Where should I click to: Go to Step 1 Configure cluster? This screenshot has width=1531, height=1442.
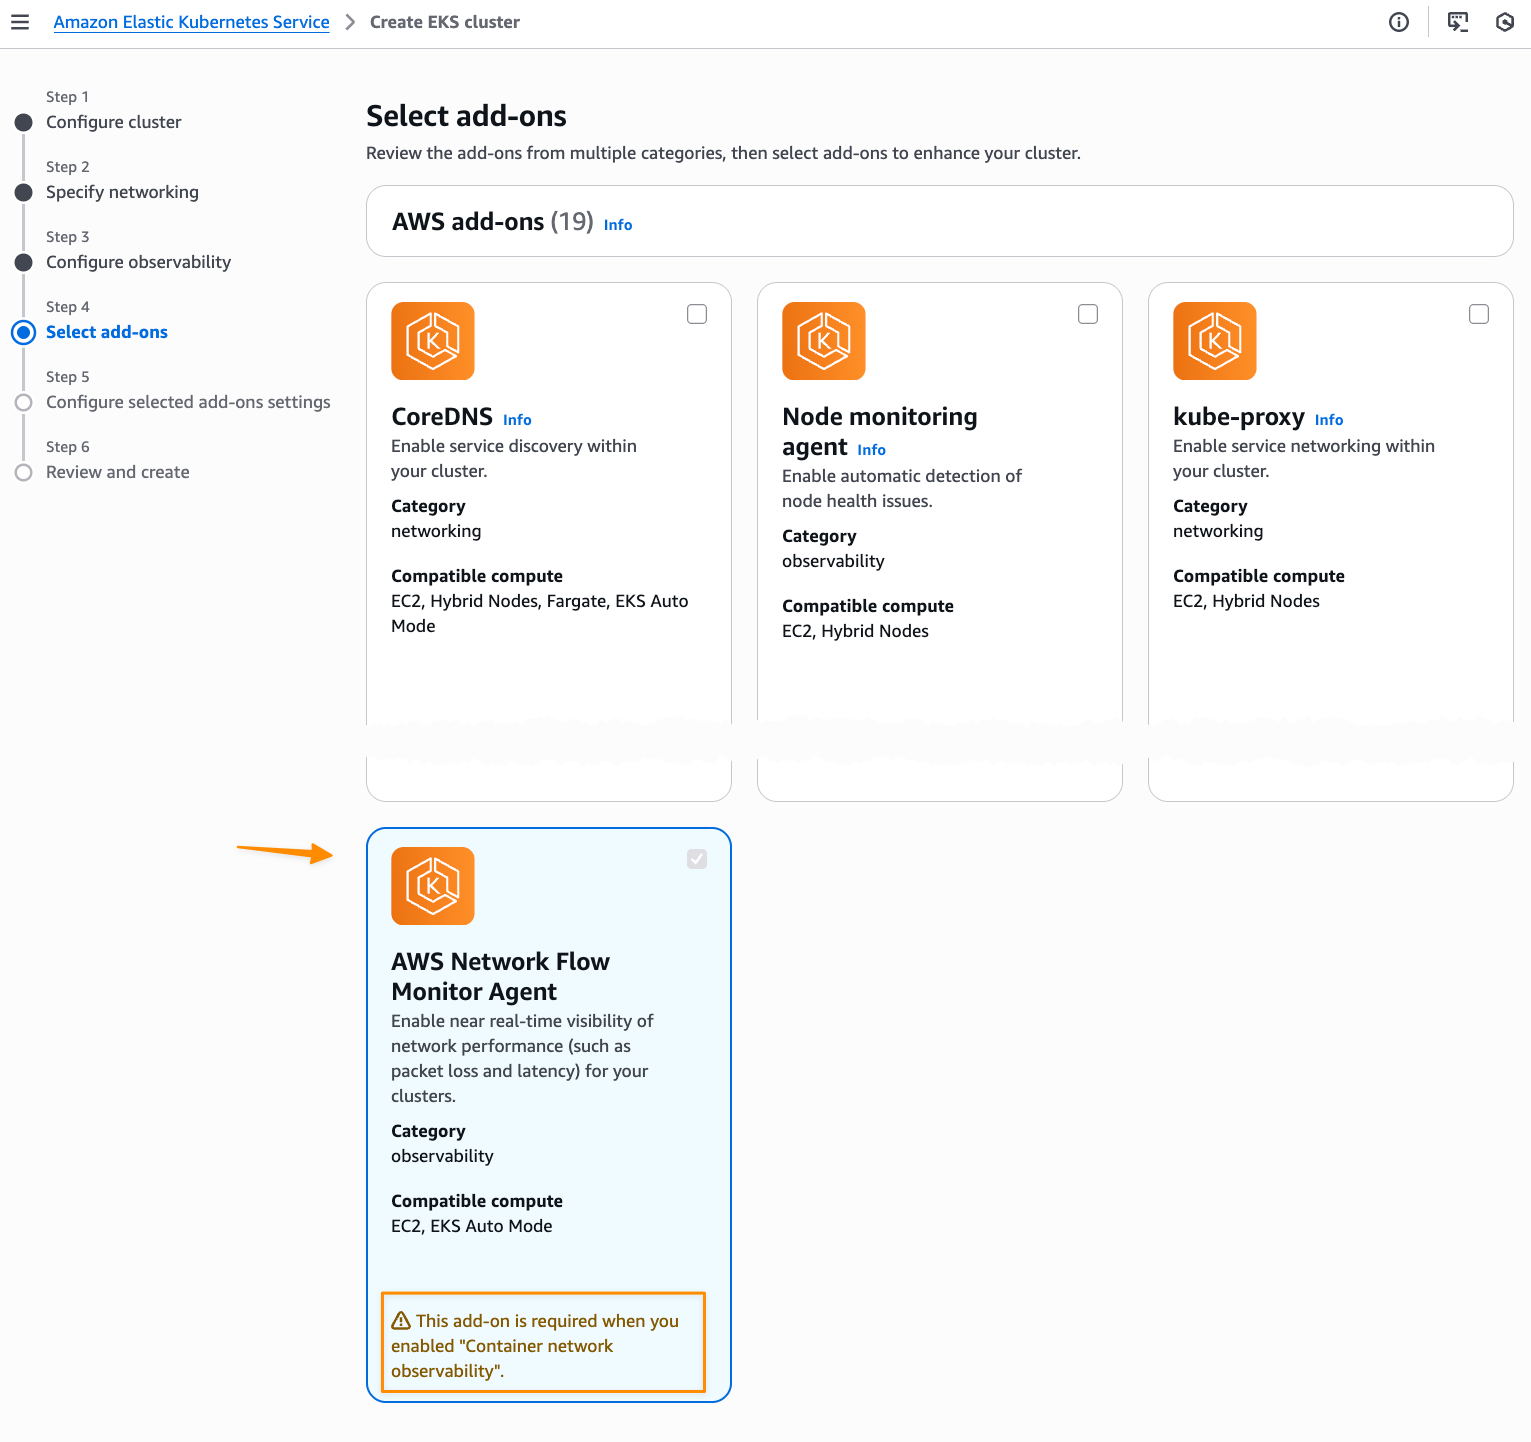click(x=113, y=122)
